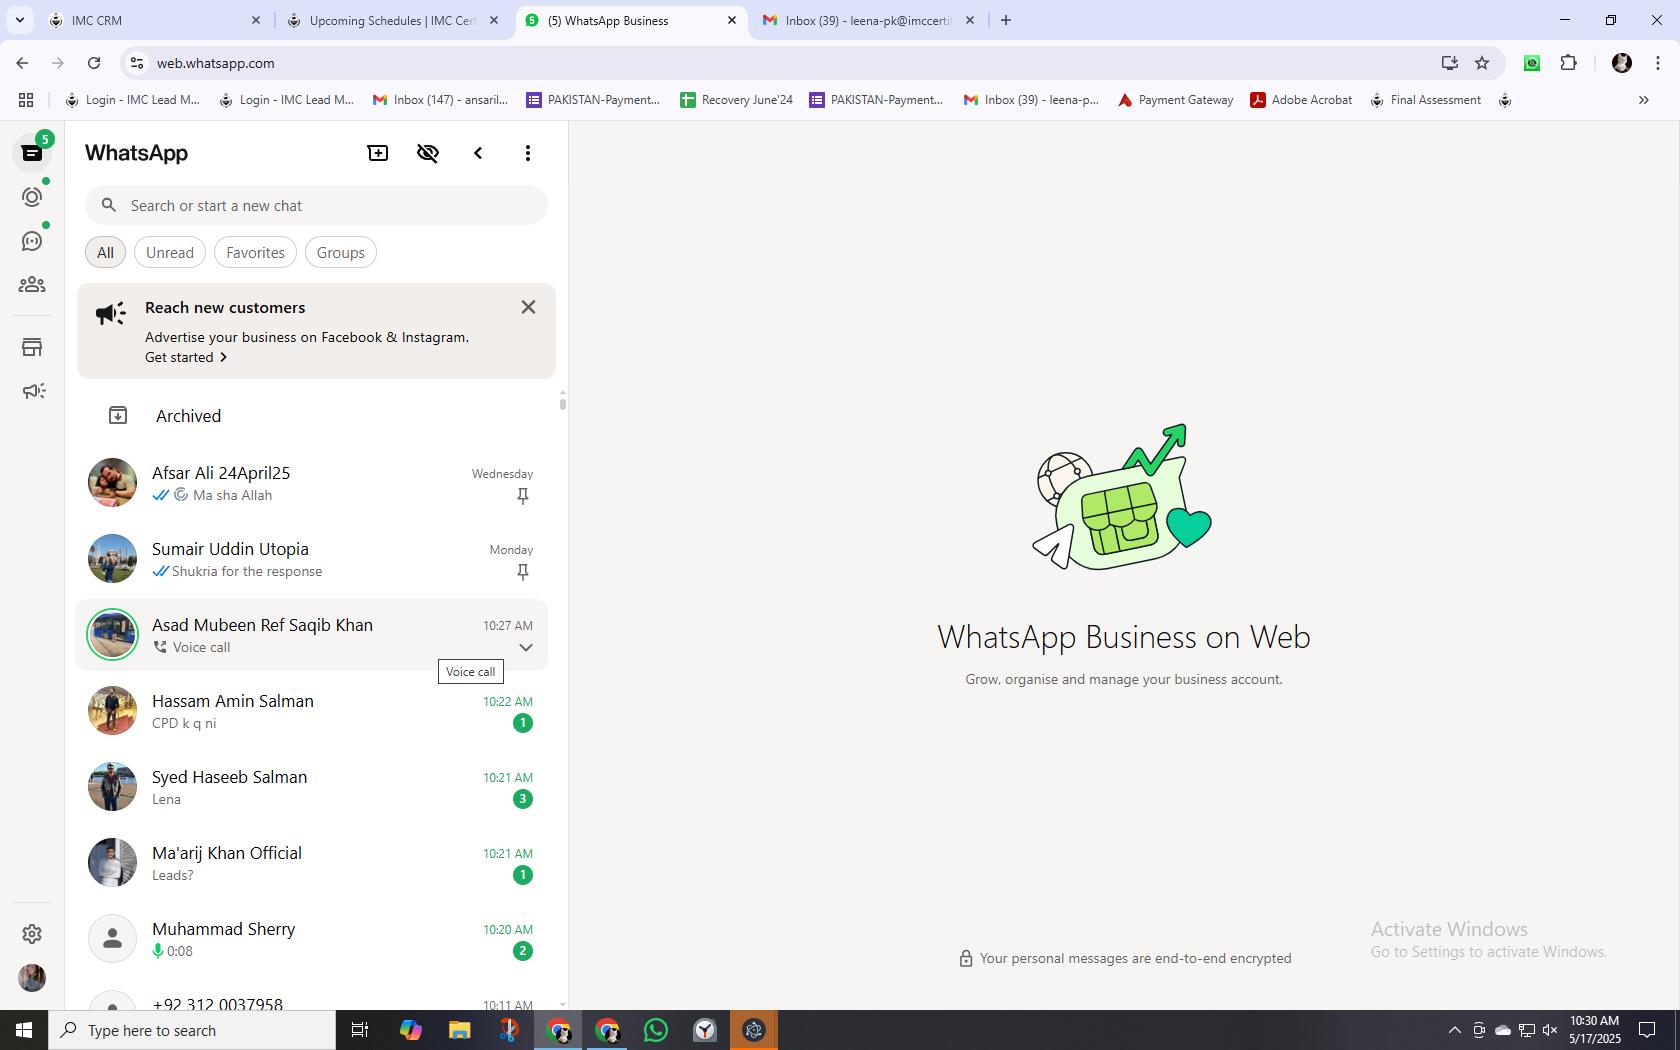Open the Extensions puzzle icon
Image resolution: width=1680 pixels, height=1050 pixels.
pos(1568,63)
